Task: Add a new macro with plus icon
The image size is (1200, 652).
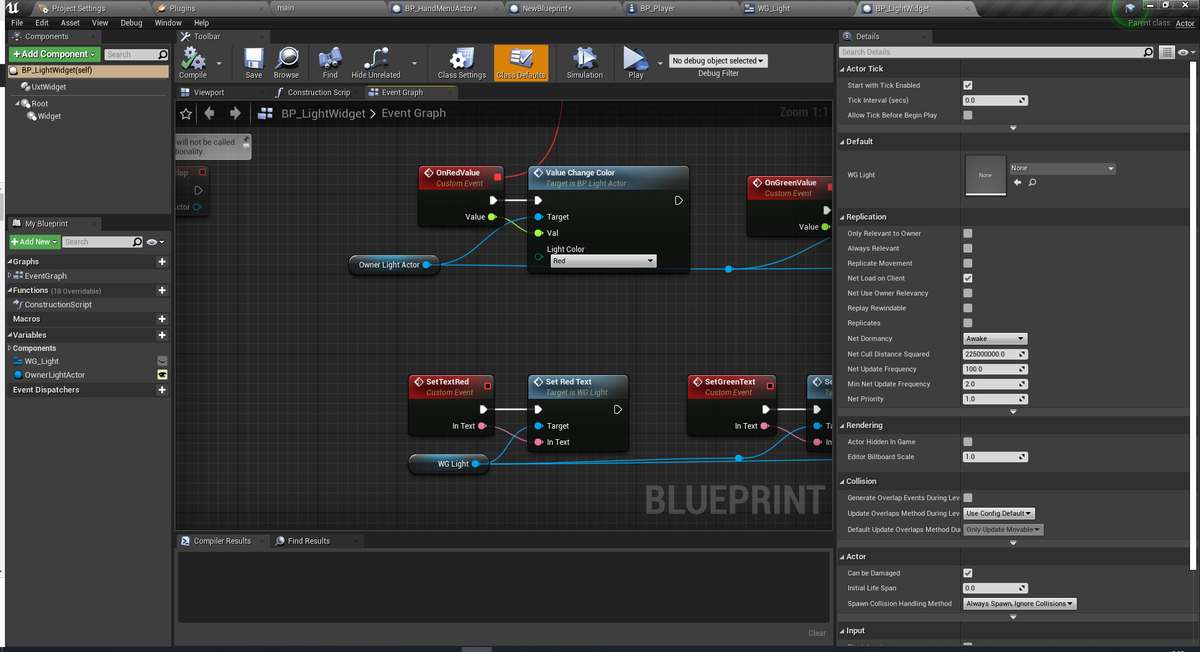Action: (162, 319)
